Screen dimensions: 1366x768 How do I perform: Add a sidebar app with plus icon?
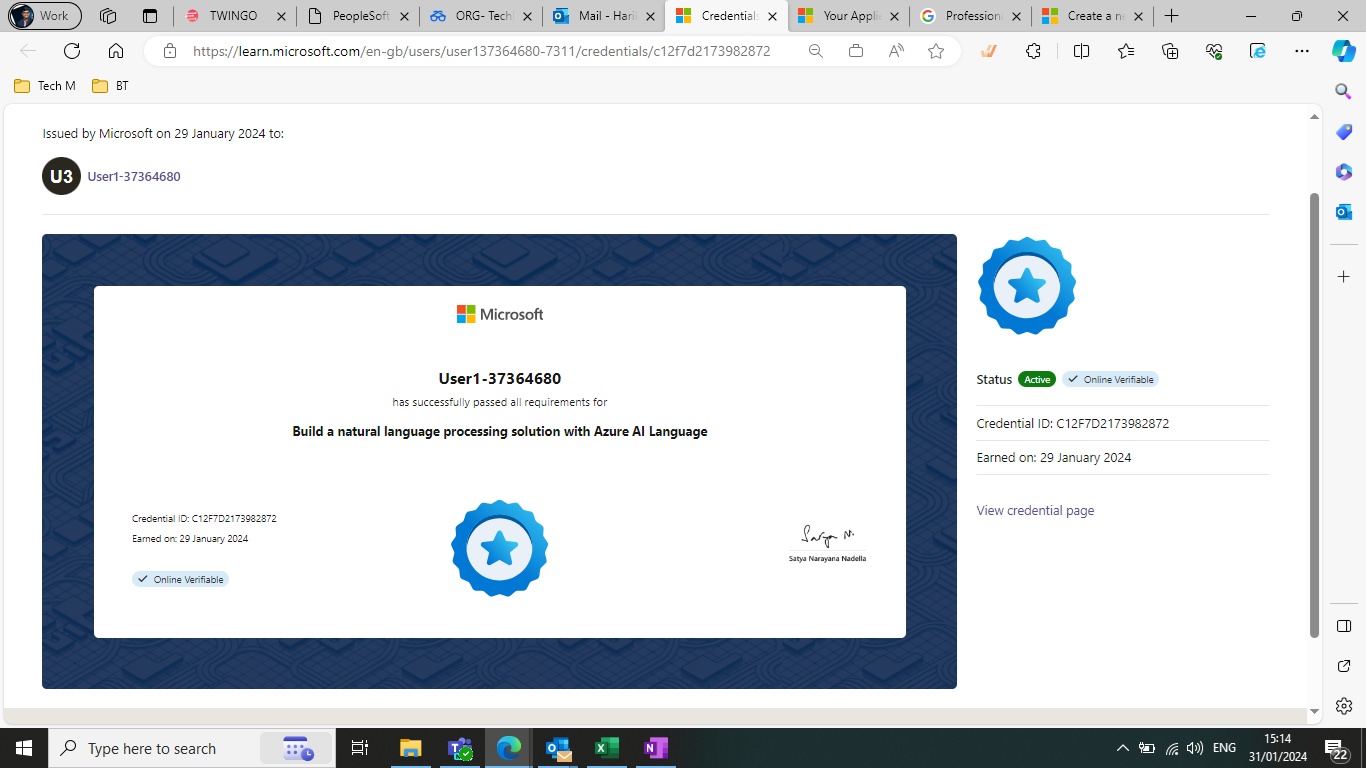tap(1344, 276)
